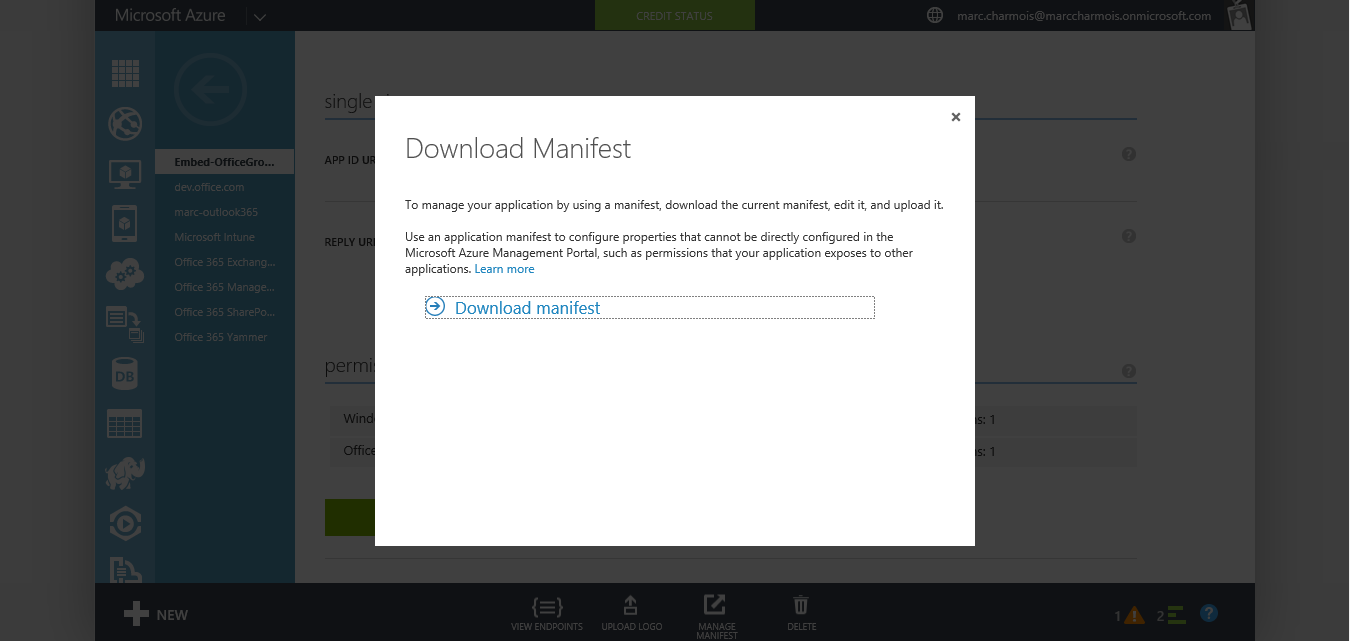Open SQL Databases DB icon in sidebar
The image size is (1350, 641).
click(125, 374)
